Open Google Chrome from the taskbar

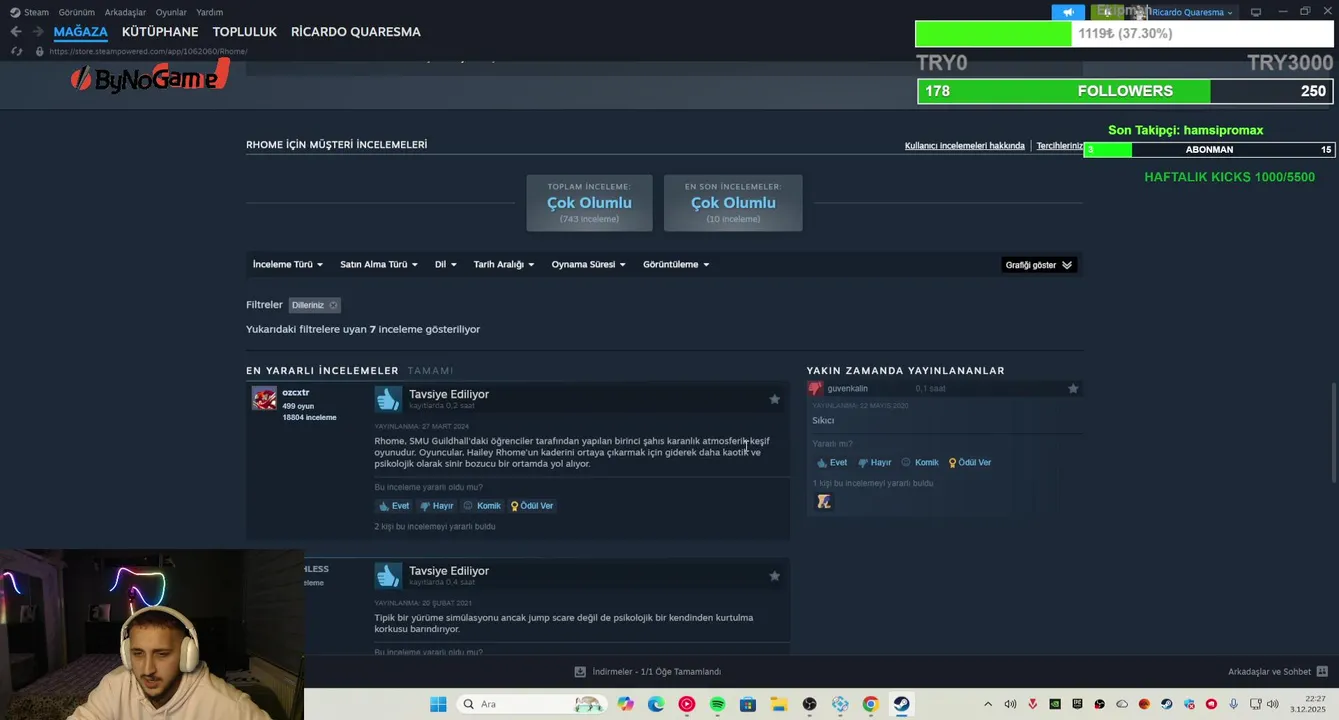[870, 704]
